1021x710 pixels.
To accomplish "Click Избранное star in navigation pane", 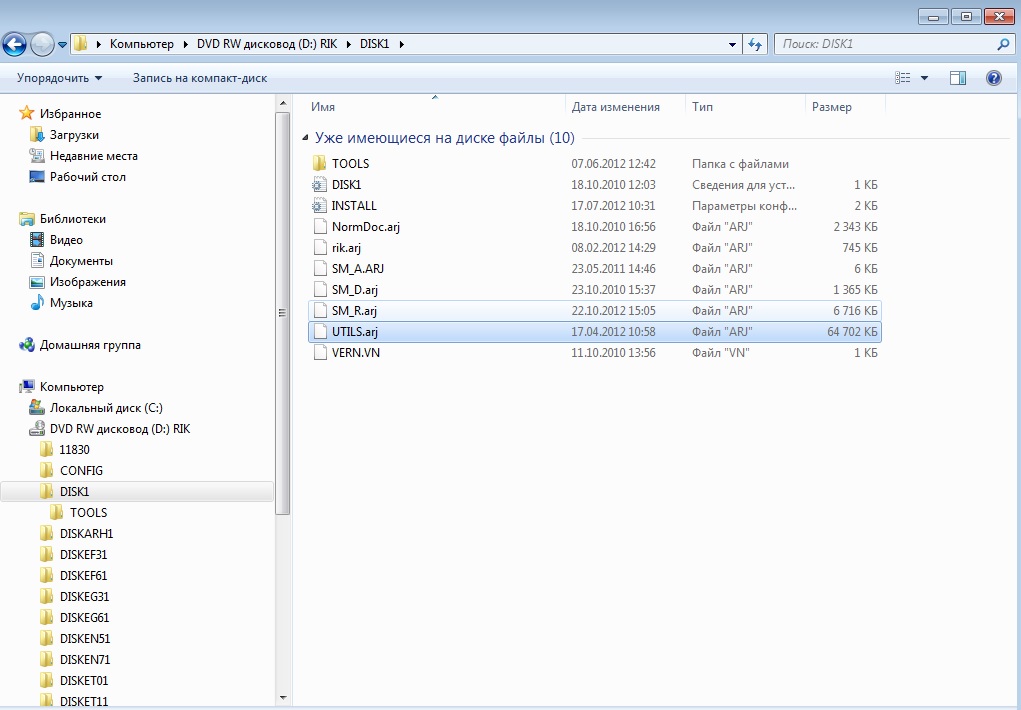I will (27, 113).
